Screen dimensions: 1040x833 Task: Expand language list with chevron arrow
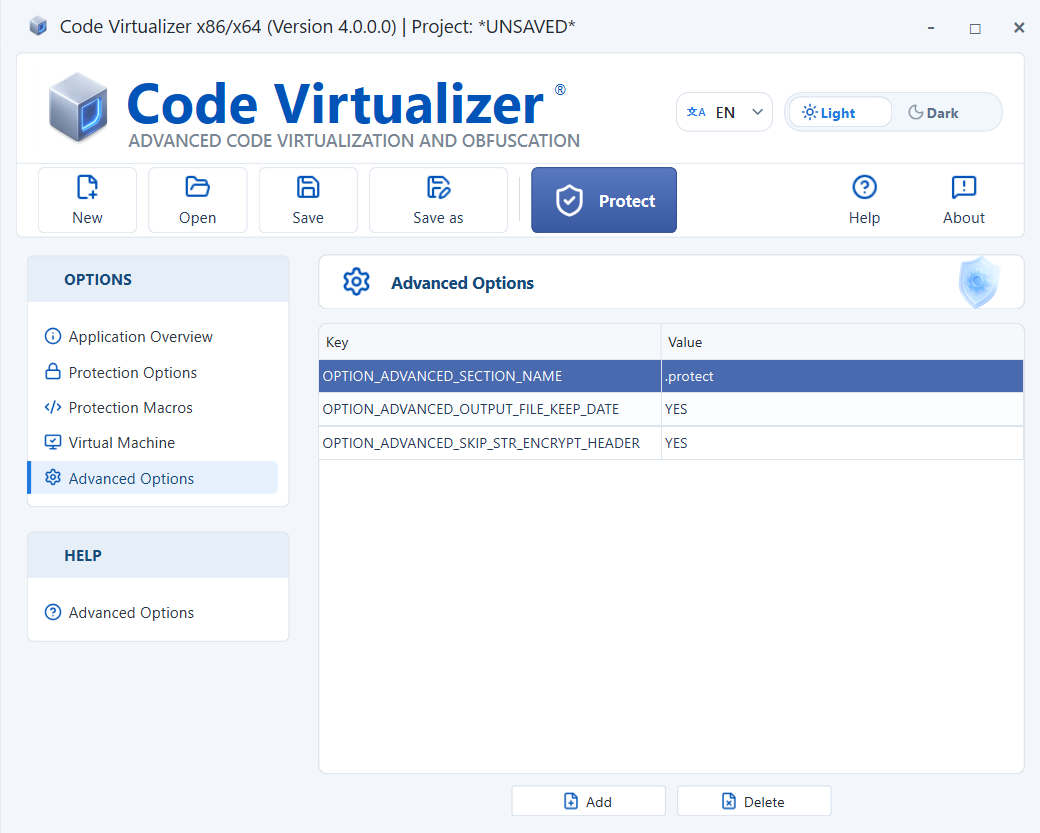click(x=757, y=112)
